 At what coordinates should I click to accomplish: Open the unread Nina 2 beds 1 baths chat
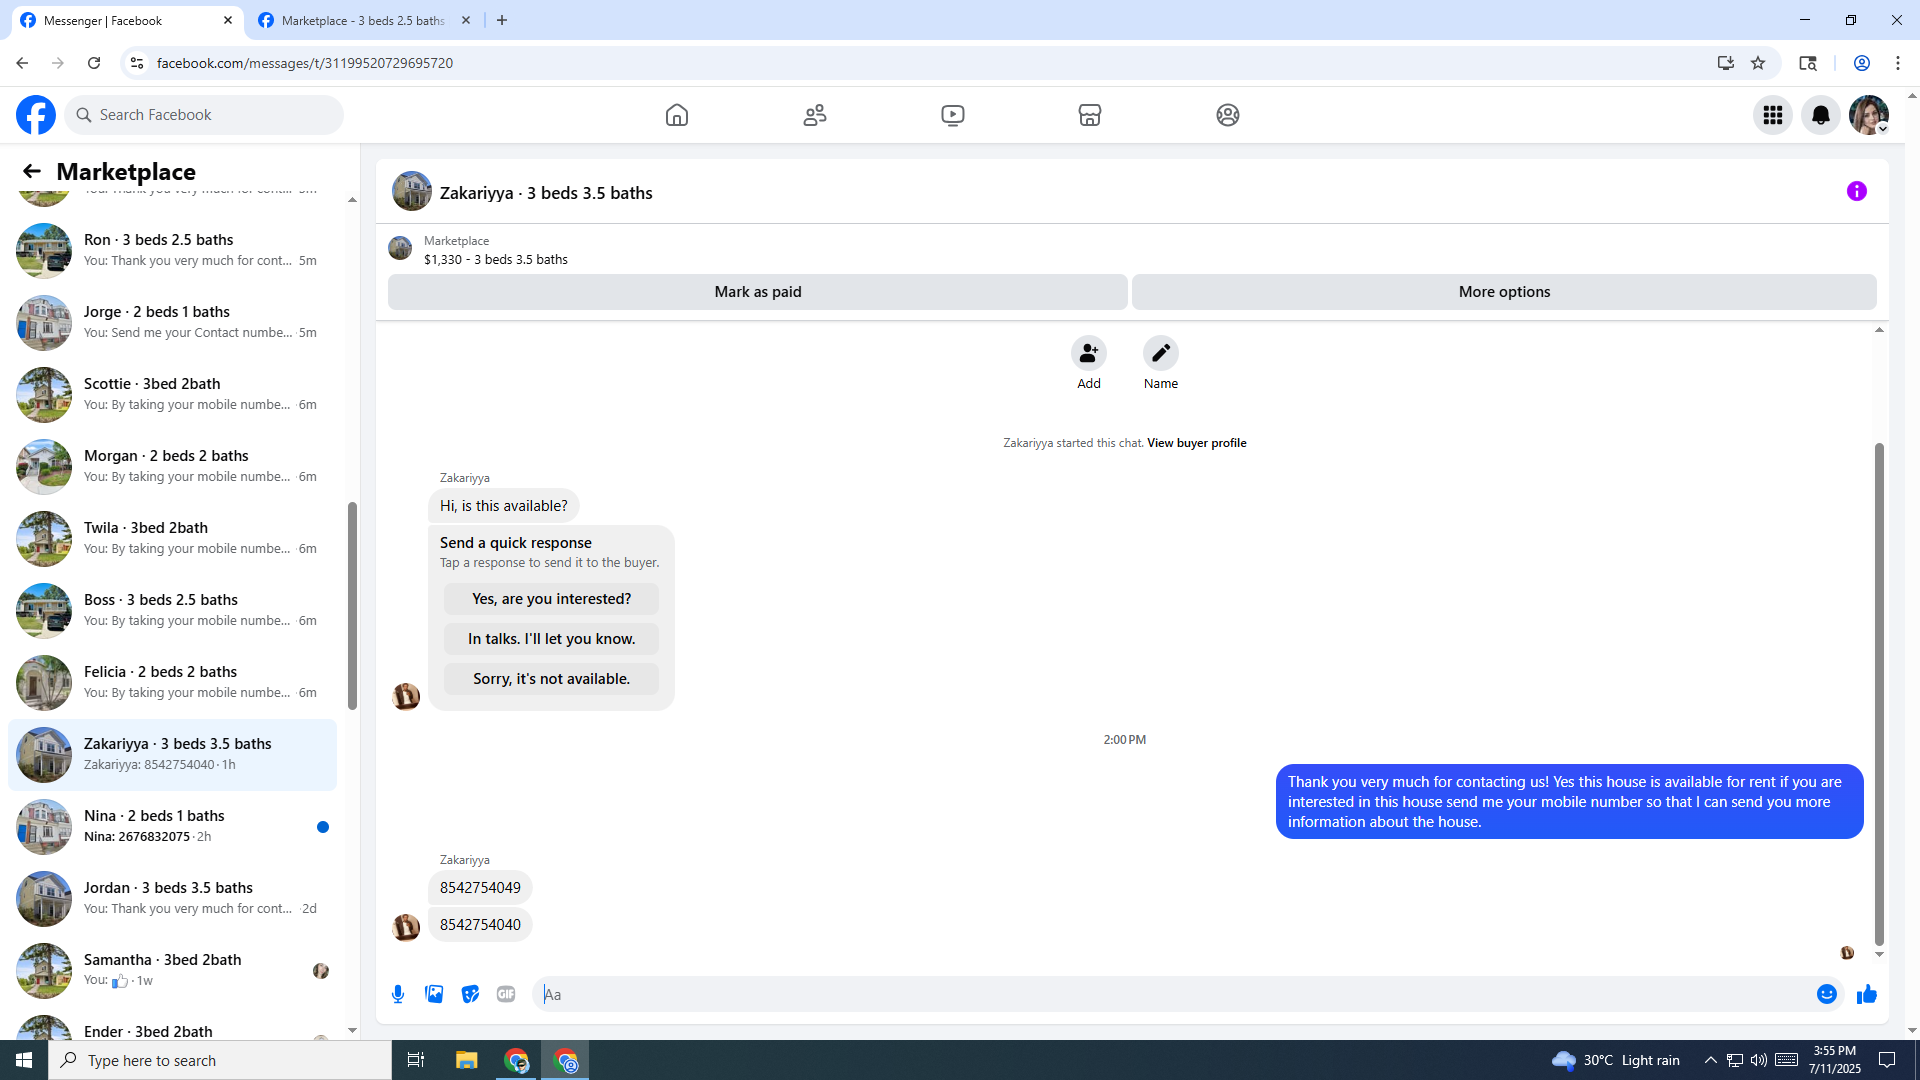[172, 826]
